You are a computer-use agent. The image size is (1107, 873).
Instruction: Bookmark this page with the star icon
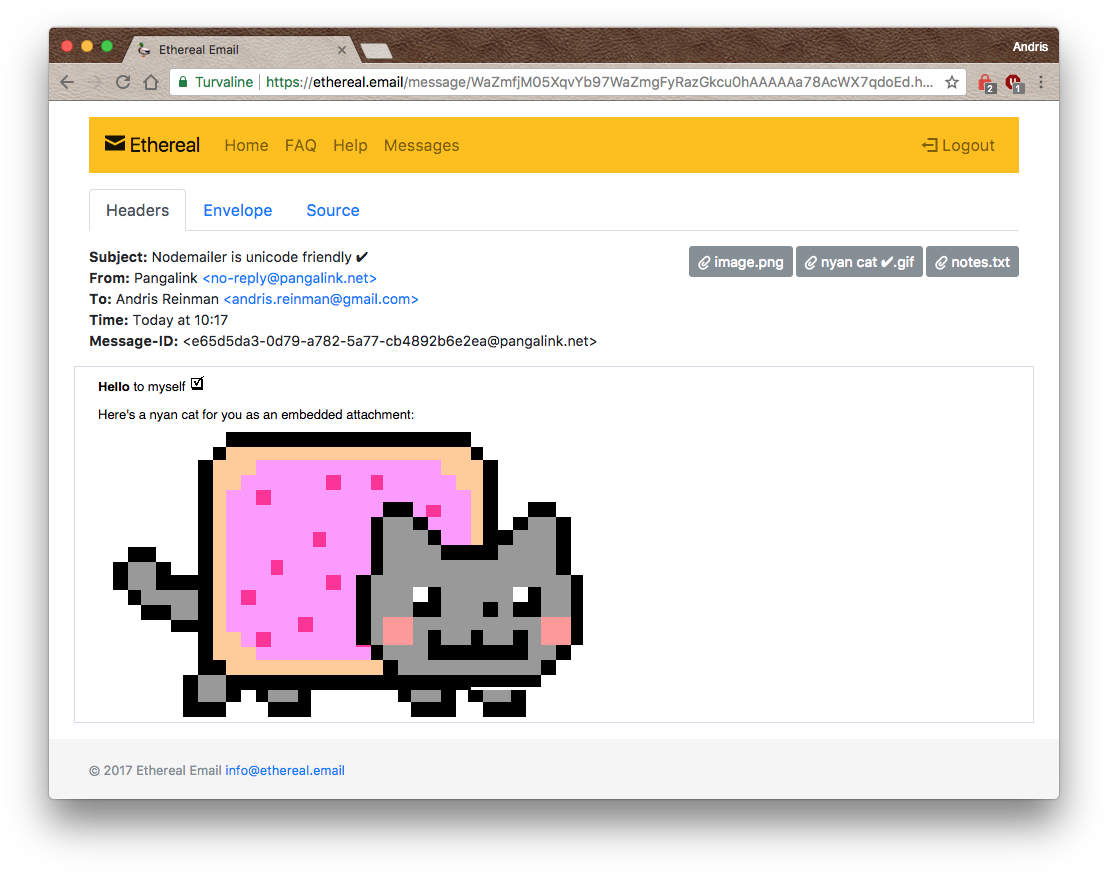point(952,82)
